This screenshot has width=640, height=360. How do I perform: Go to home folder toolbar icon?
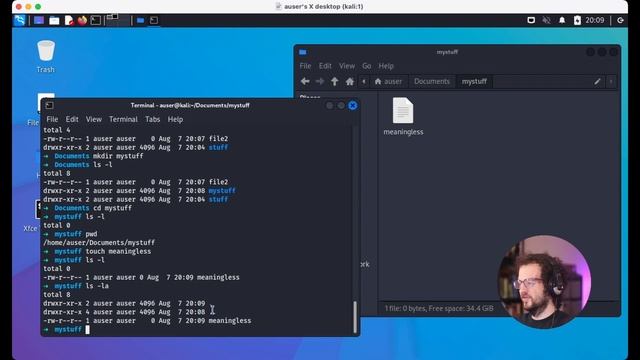click(349, 81)
